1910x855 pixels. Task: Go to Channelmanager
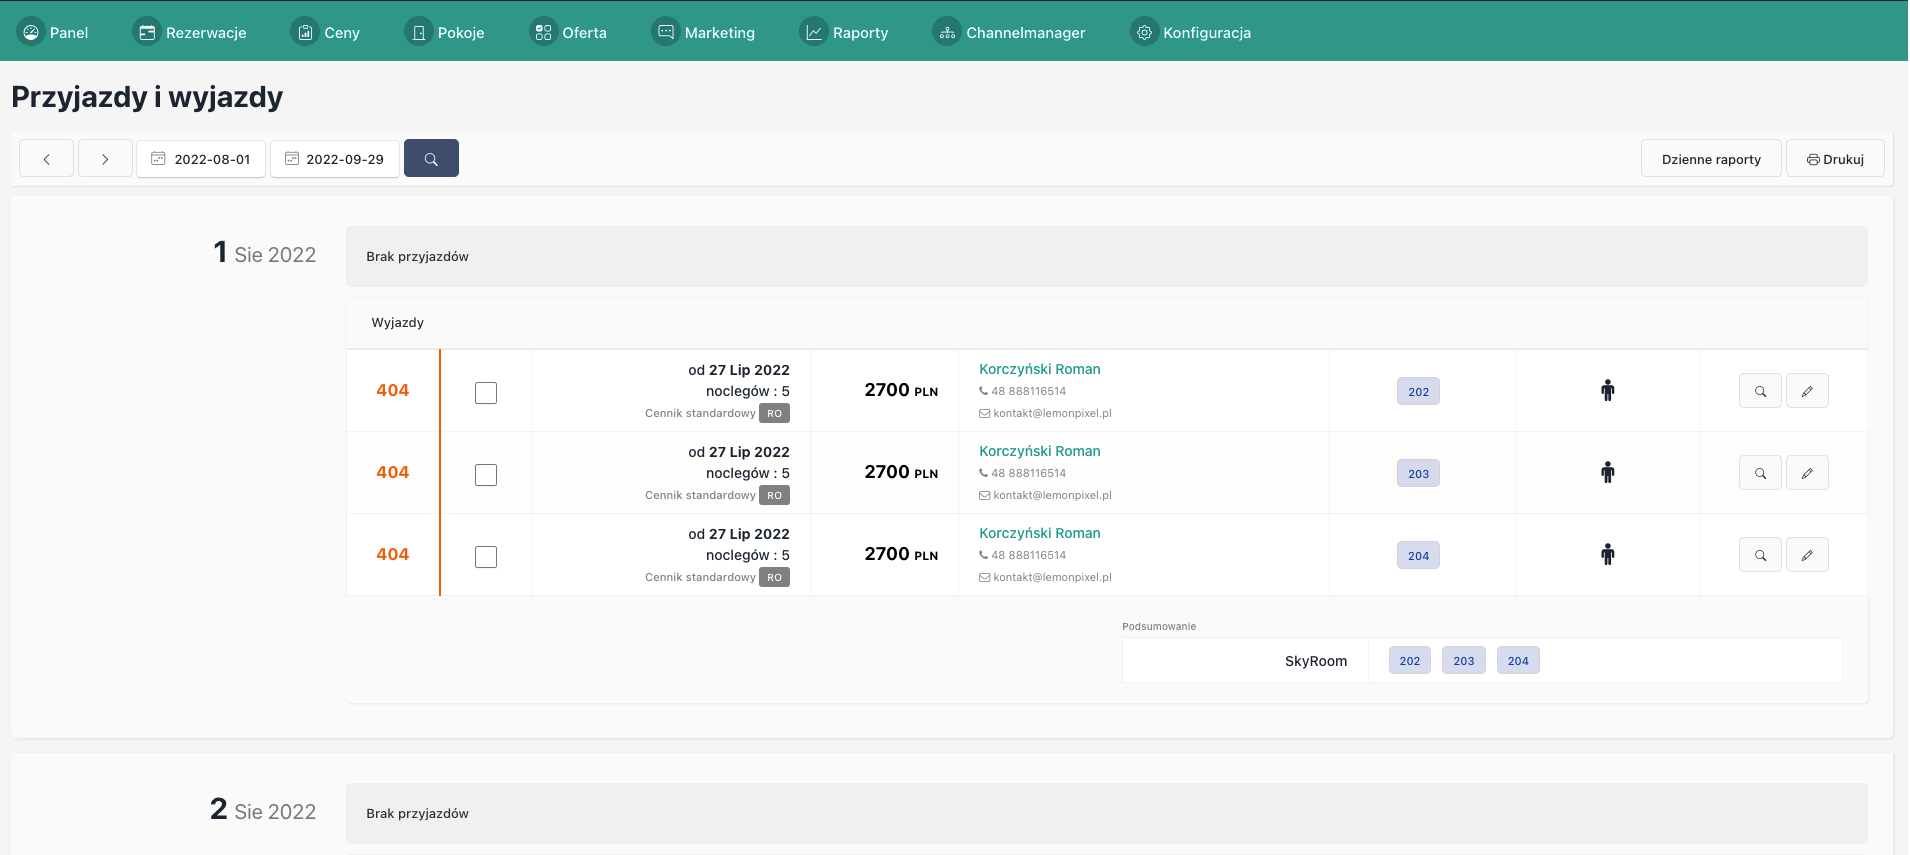1010,32
